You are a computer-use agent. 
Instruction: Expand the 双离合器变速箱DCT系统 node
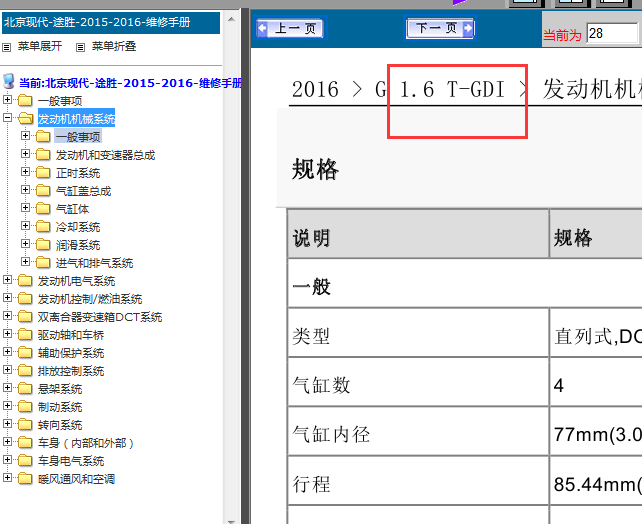click(7, 316)
